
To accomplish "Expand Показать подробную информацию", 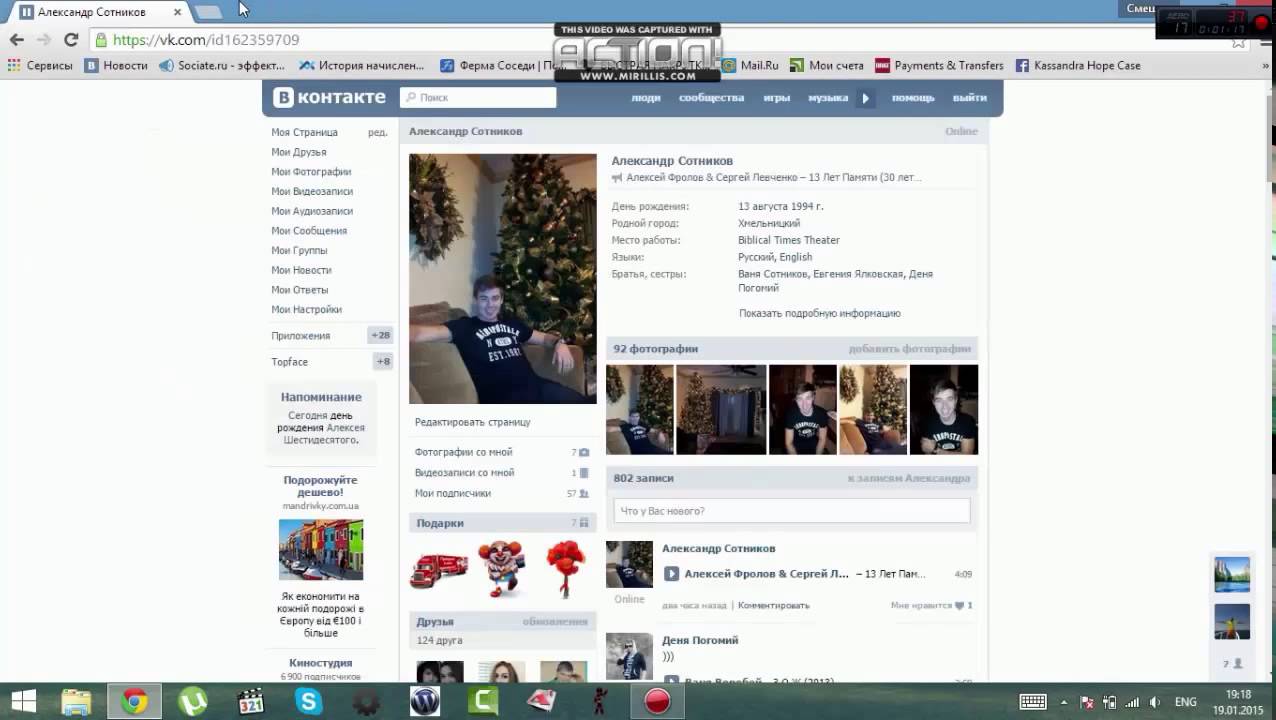I will [x=820, y=313].
